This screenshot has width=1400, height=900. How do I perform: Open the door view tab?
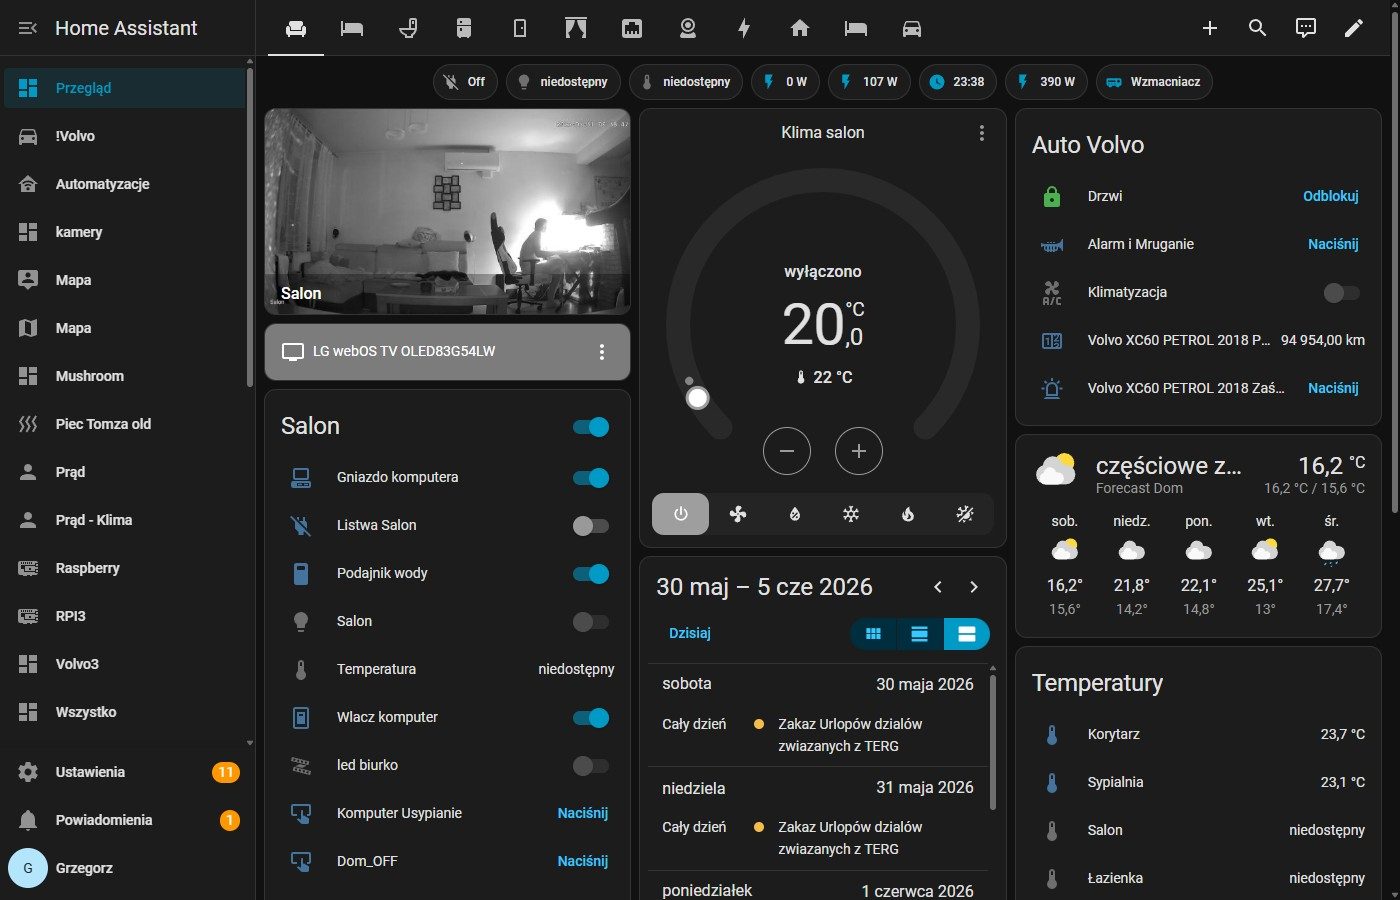(x=520, y=28)
